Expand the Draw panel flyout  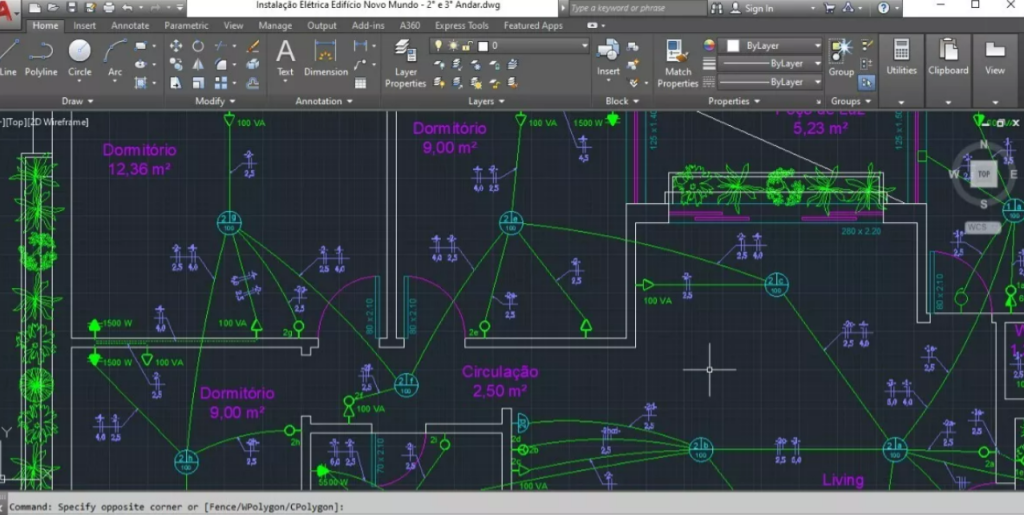click(x=77, y=101)
